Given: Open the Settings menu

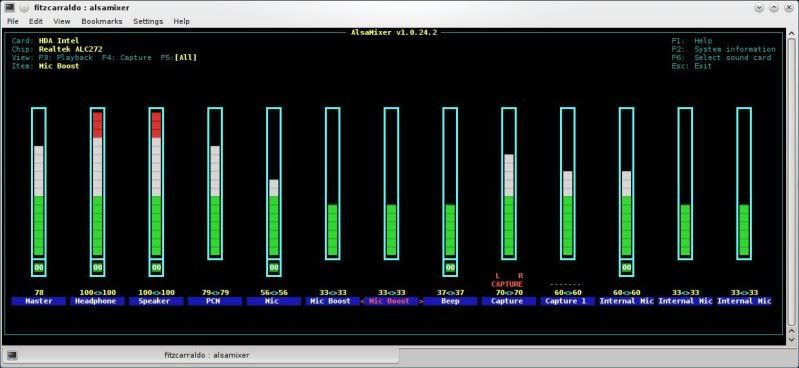Looking at the screenshot, I should (x=148, y=21).
